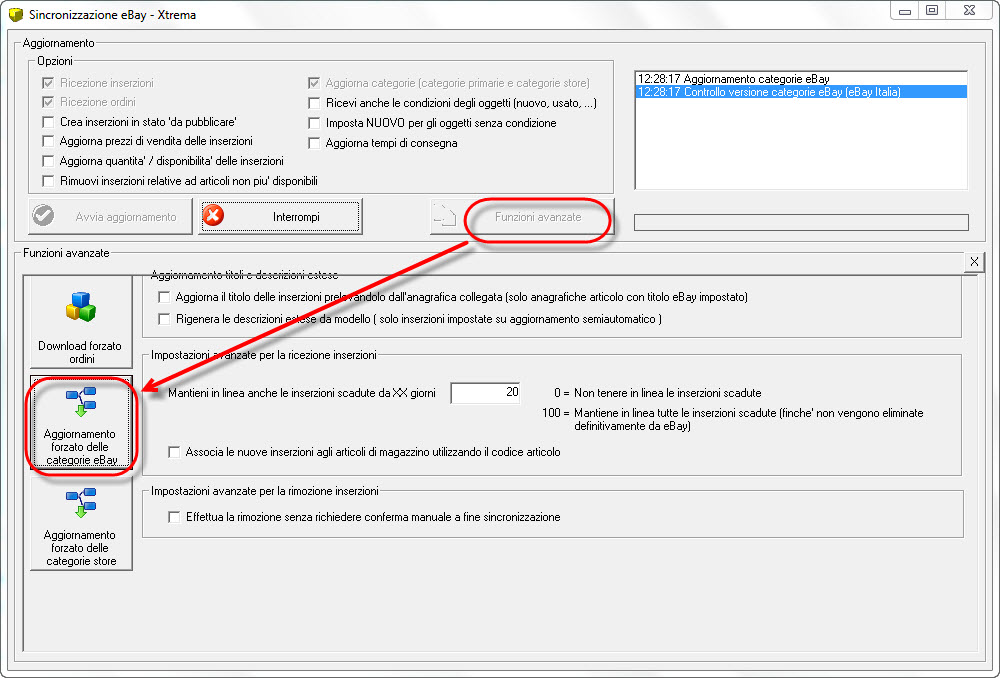Toggle Effettua la rimozione senza conferma manuale

coord(173,517)
